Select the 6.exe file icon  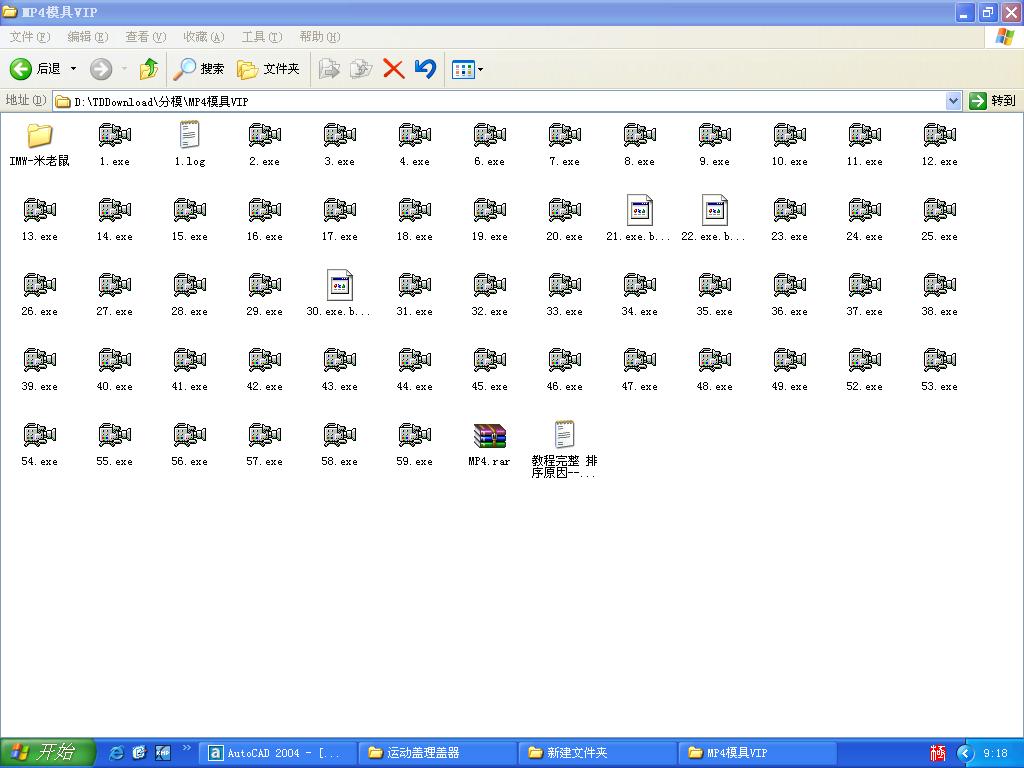489,135
